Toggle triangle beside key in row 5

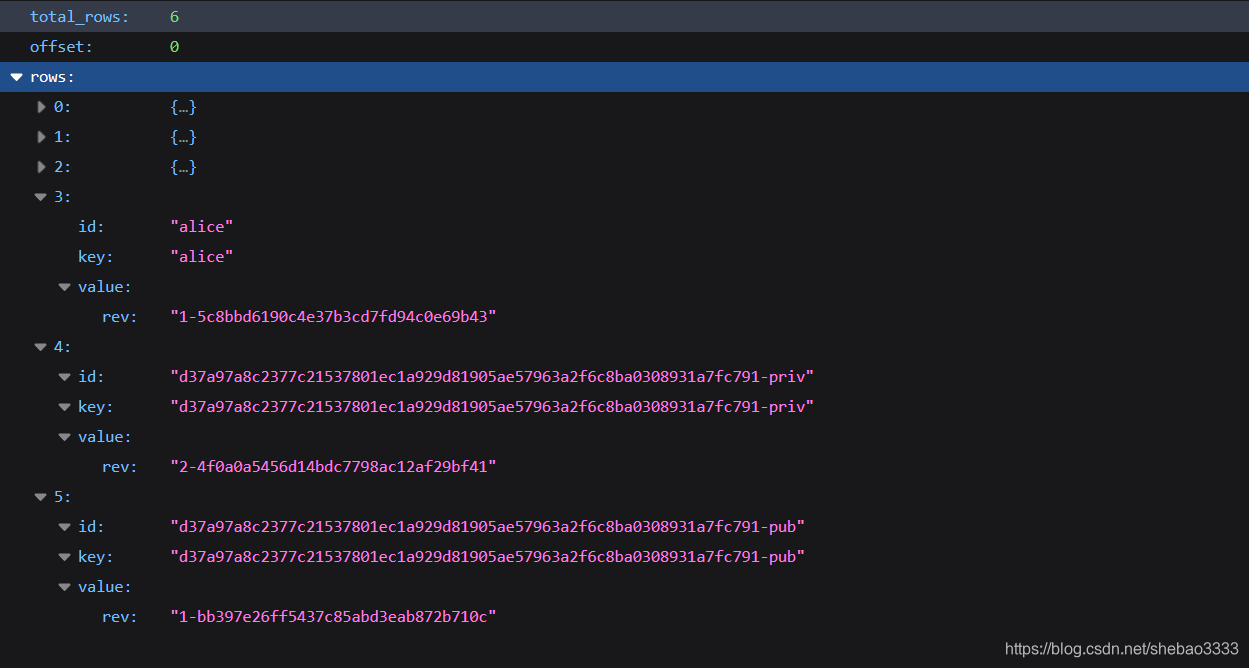[x=65, y=557]
